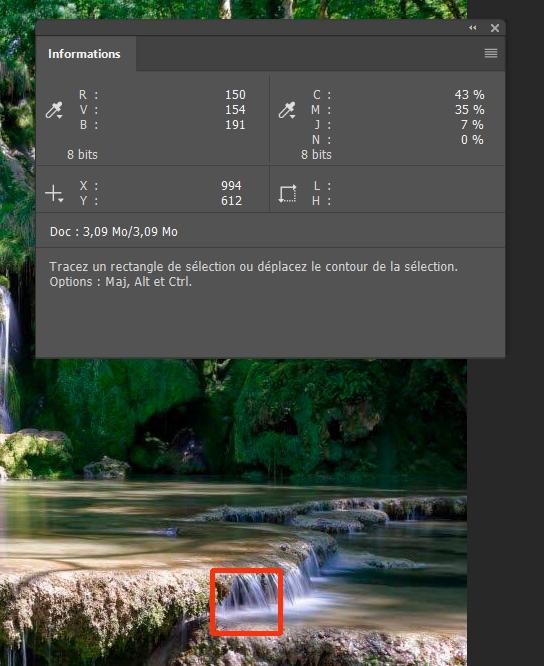Open RGB eyedropper readout options

click(54, 110)
